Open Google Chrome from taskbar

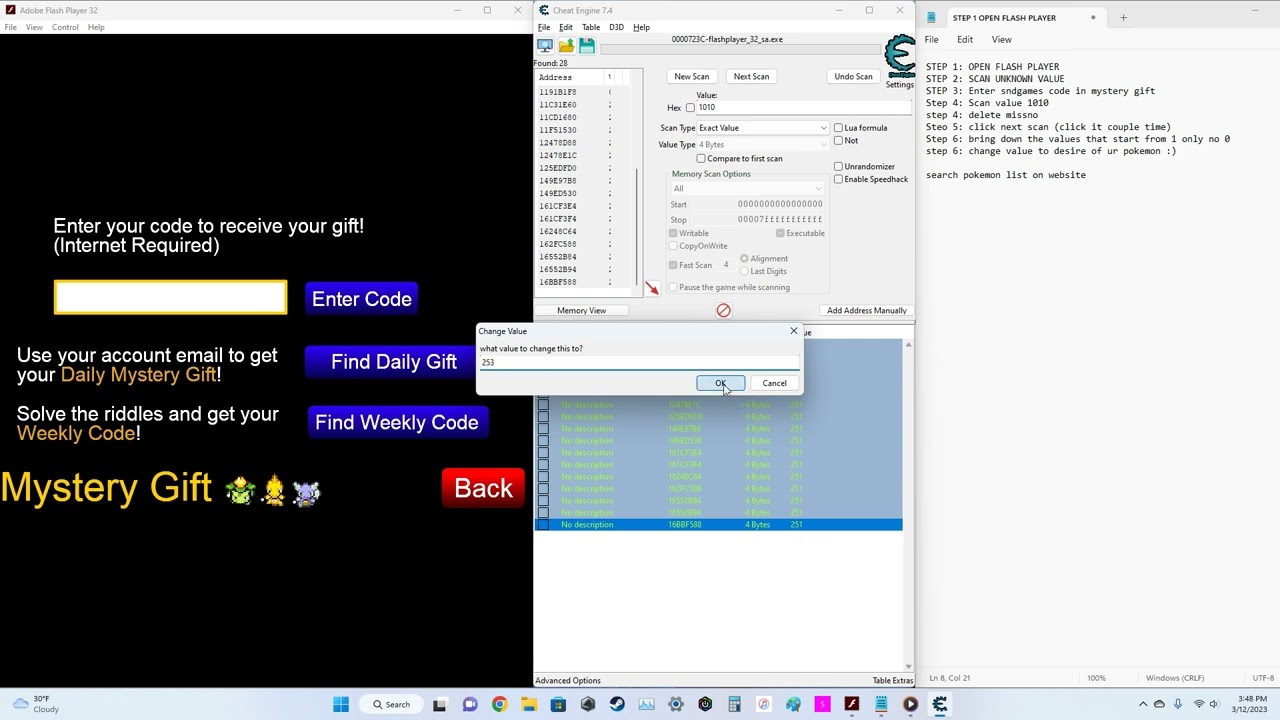499,704
